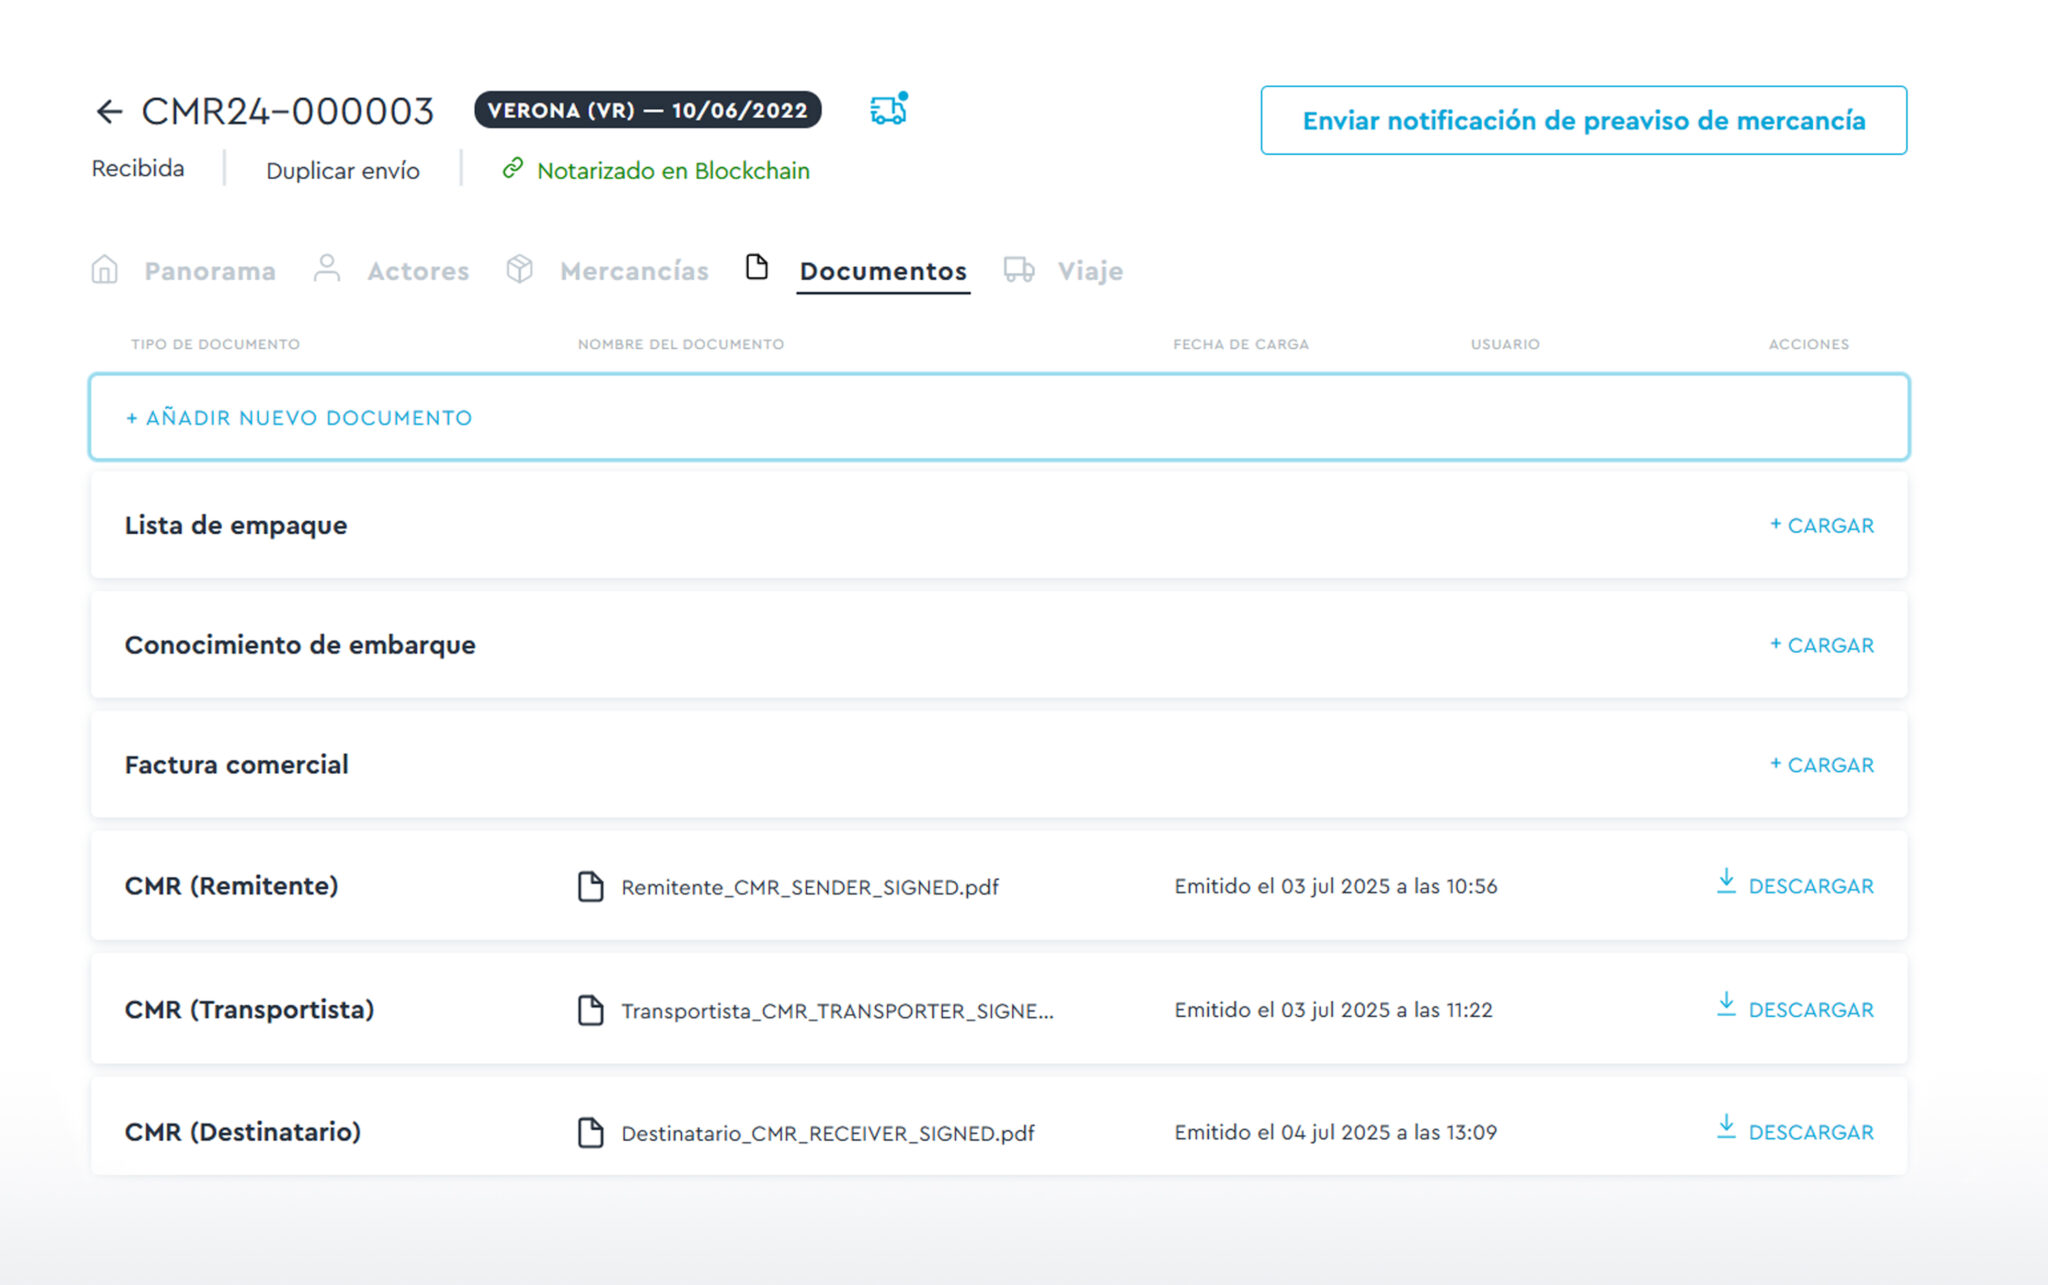The width and height of the screenshot is (2048, 1285).
Task: Click the file icon of Destinatario_CMR_RECEIVER_SIGNED.pdf
Action: pyautogui.click(x=591, y=1132)
